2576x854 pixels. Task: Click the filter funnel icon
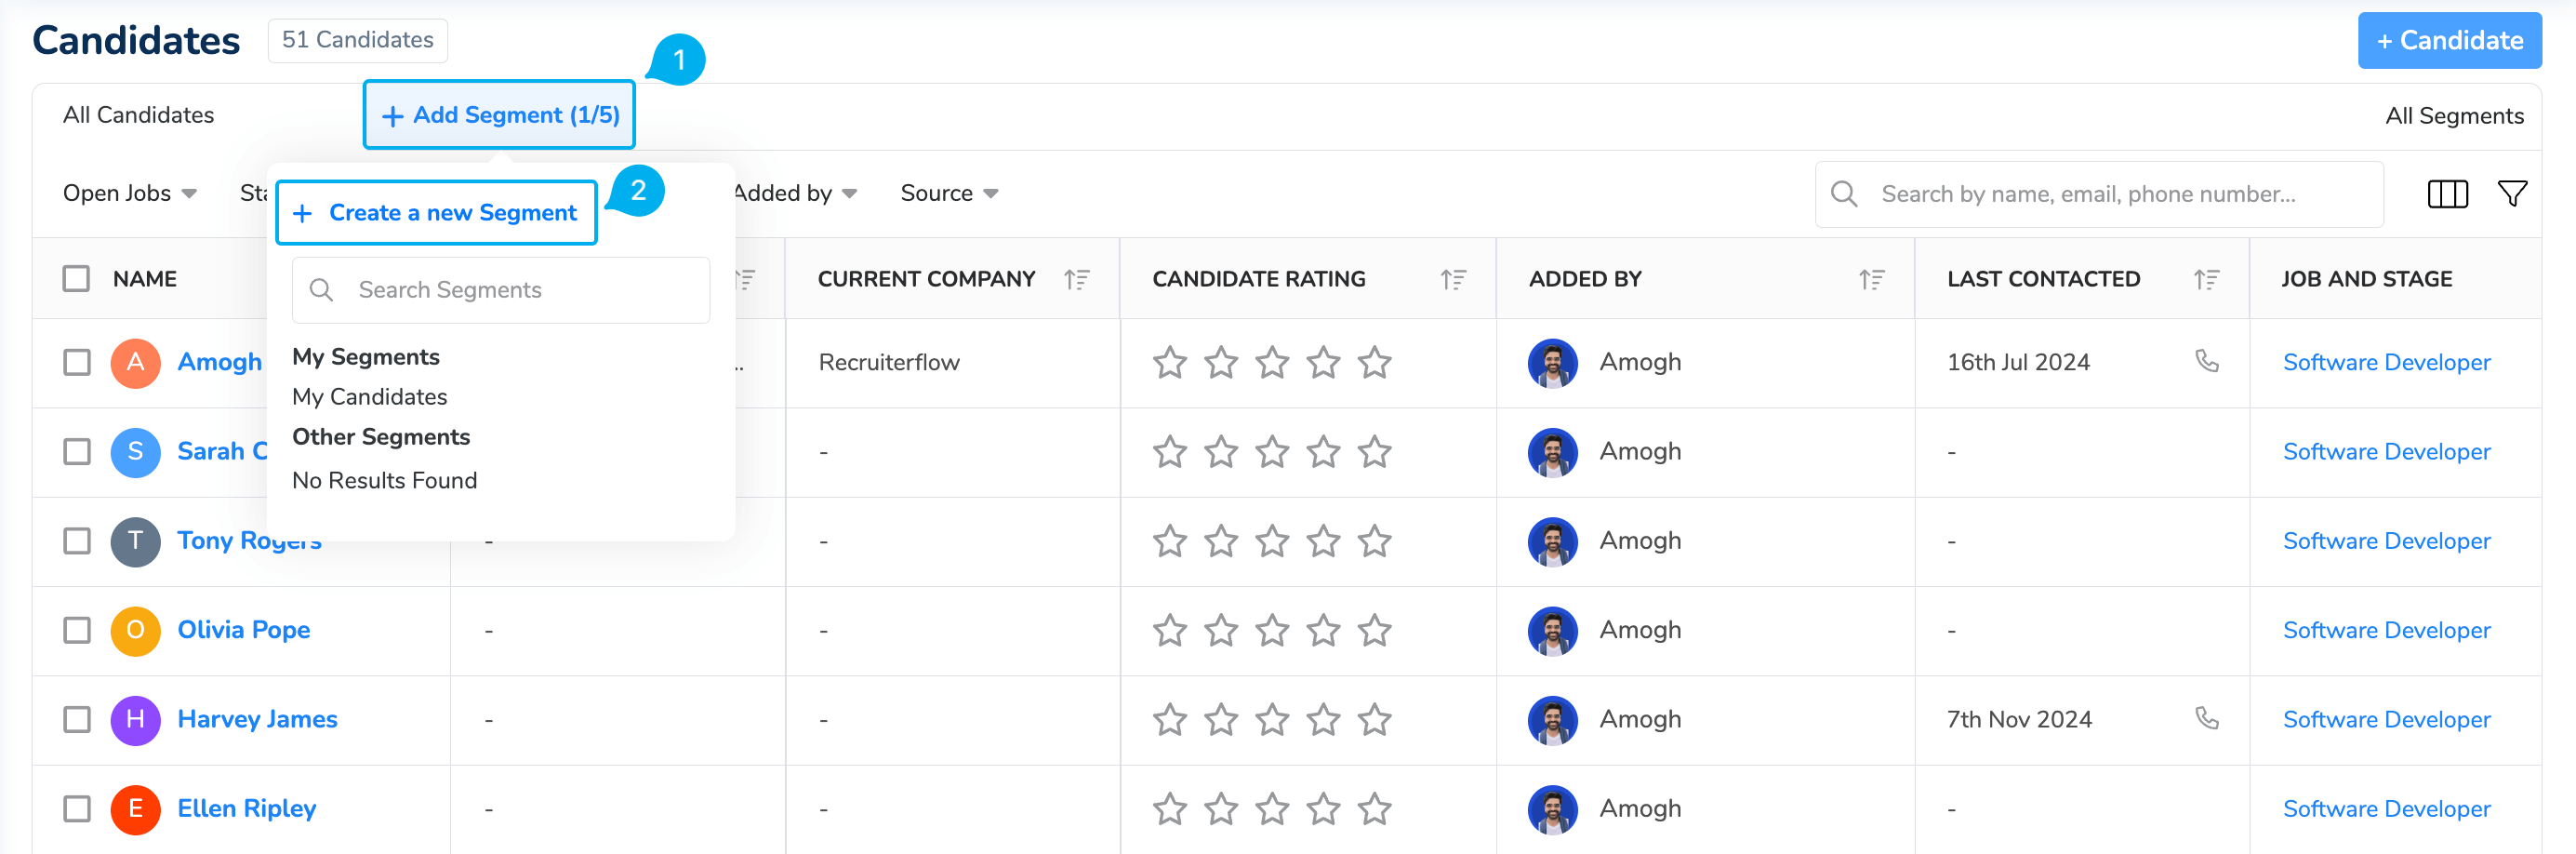coord(2512,194)
